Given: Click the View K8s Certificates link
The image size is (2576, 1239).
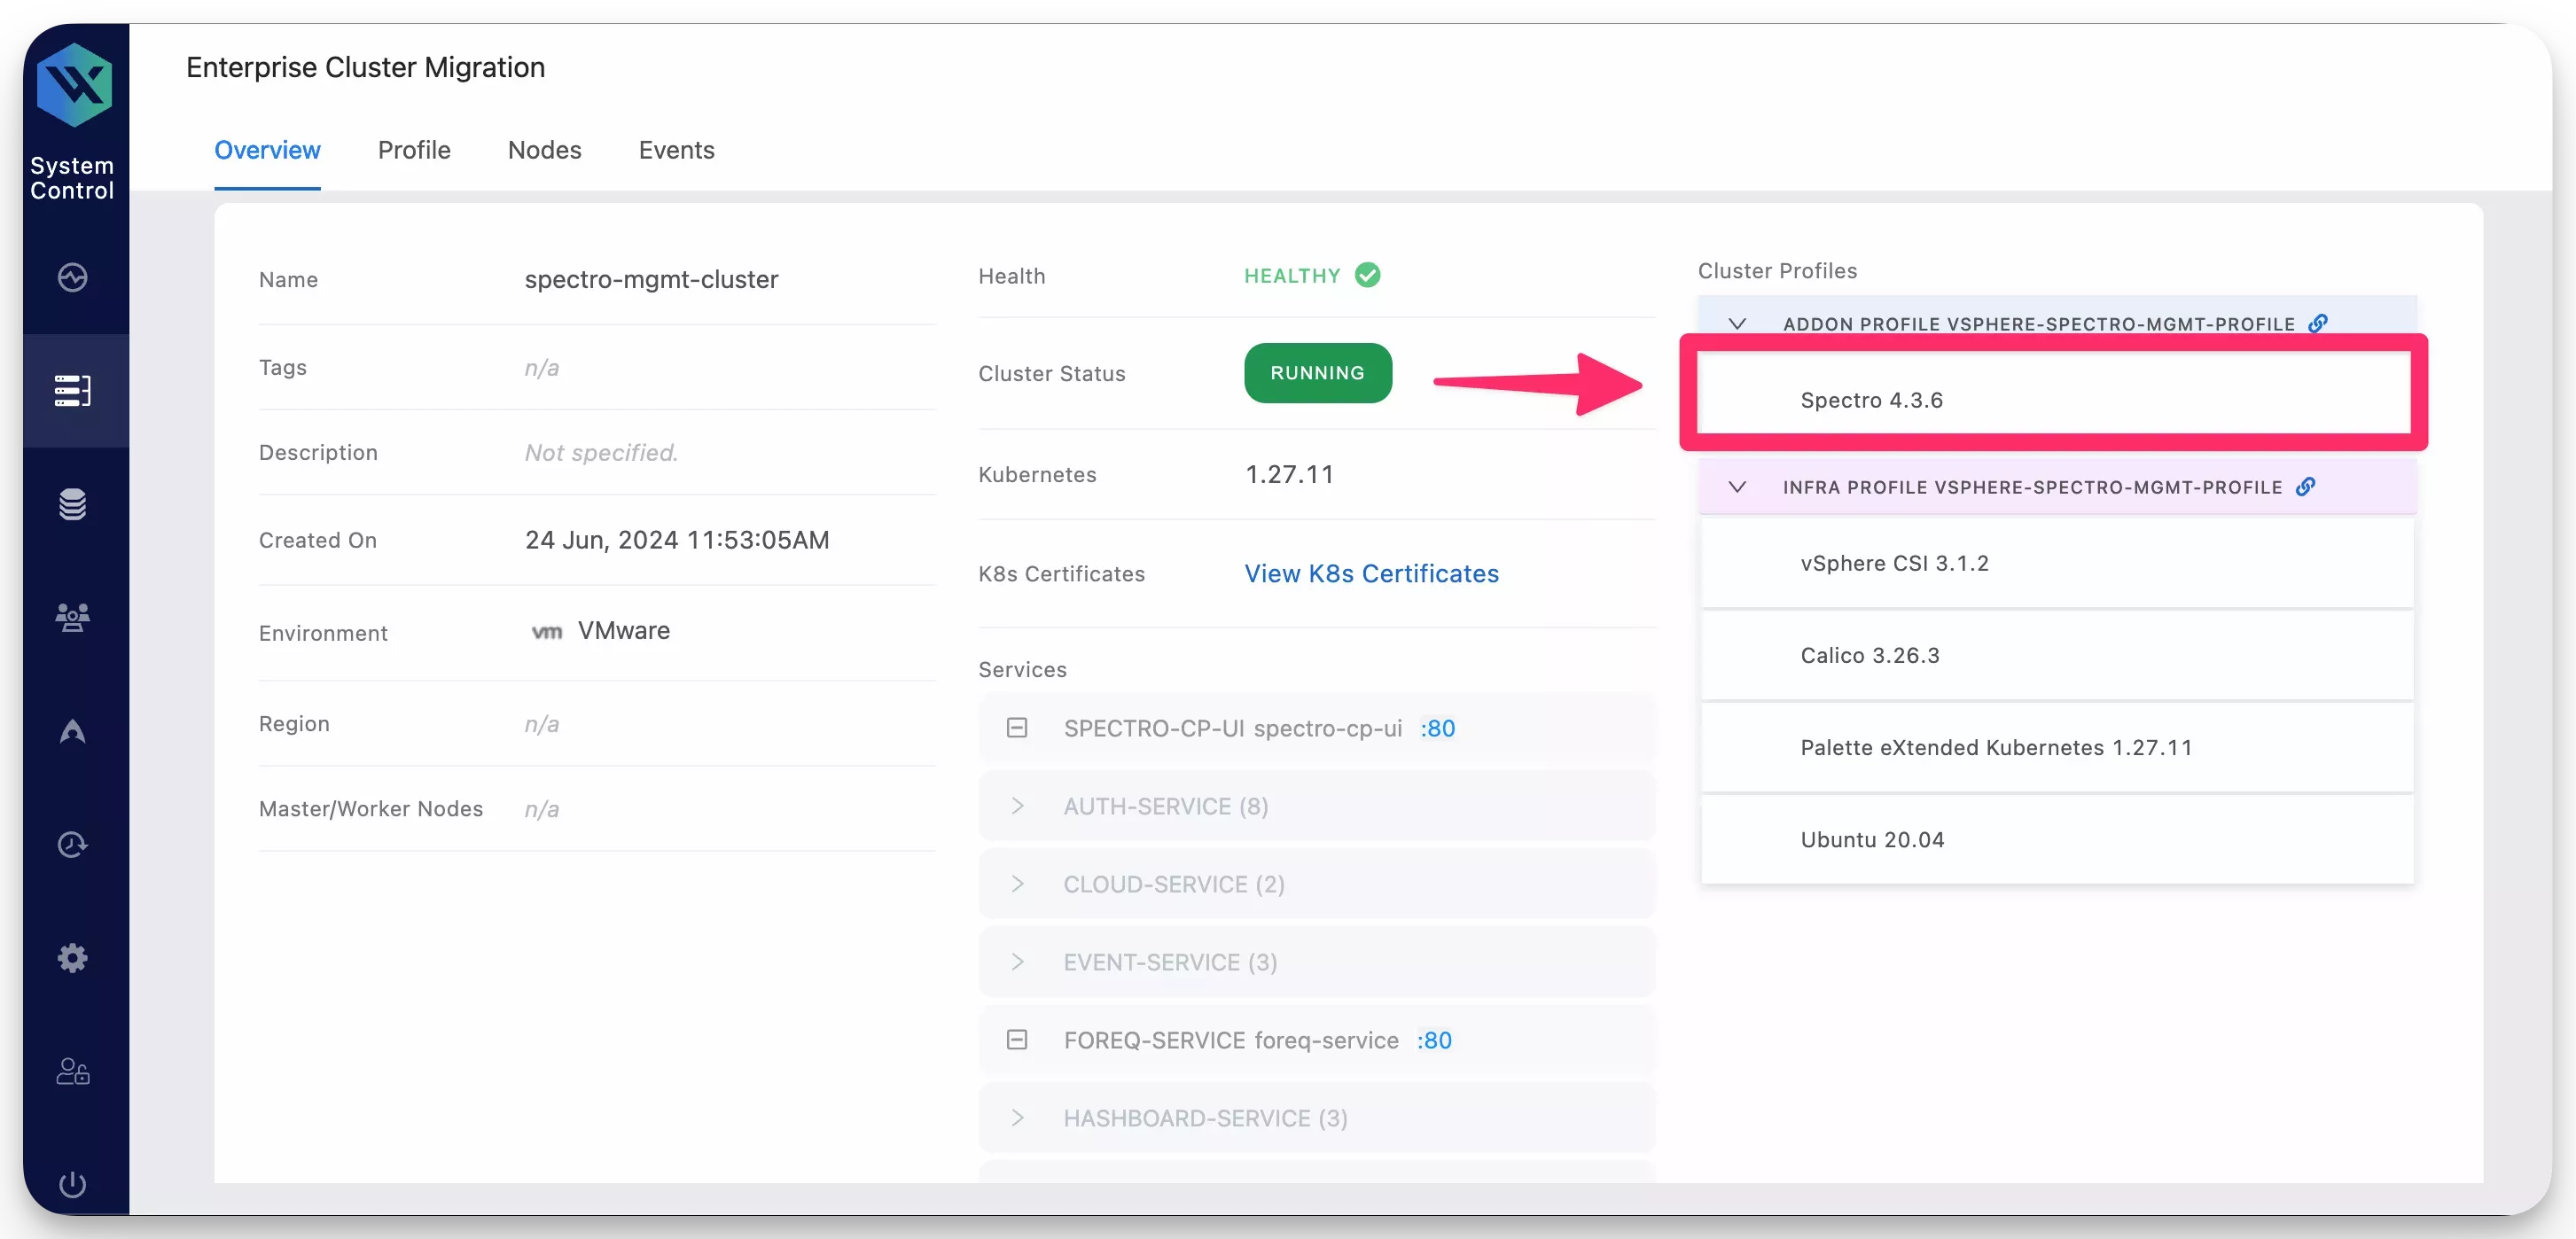Looking at the screenshot, I should point(1371,573).
